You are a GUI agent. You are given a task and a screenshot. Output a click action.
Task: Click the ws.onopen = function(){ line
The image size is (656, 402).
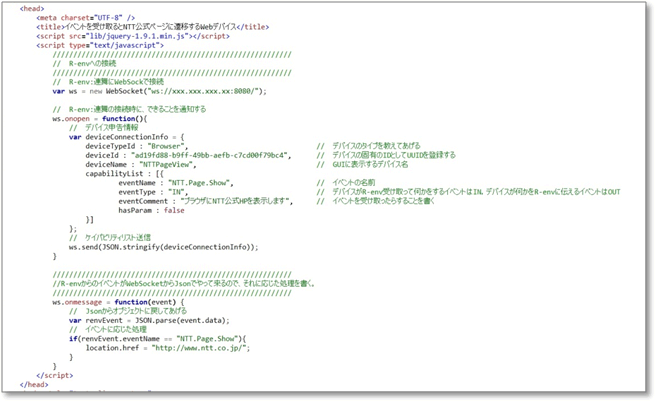(x=100, y=119)
